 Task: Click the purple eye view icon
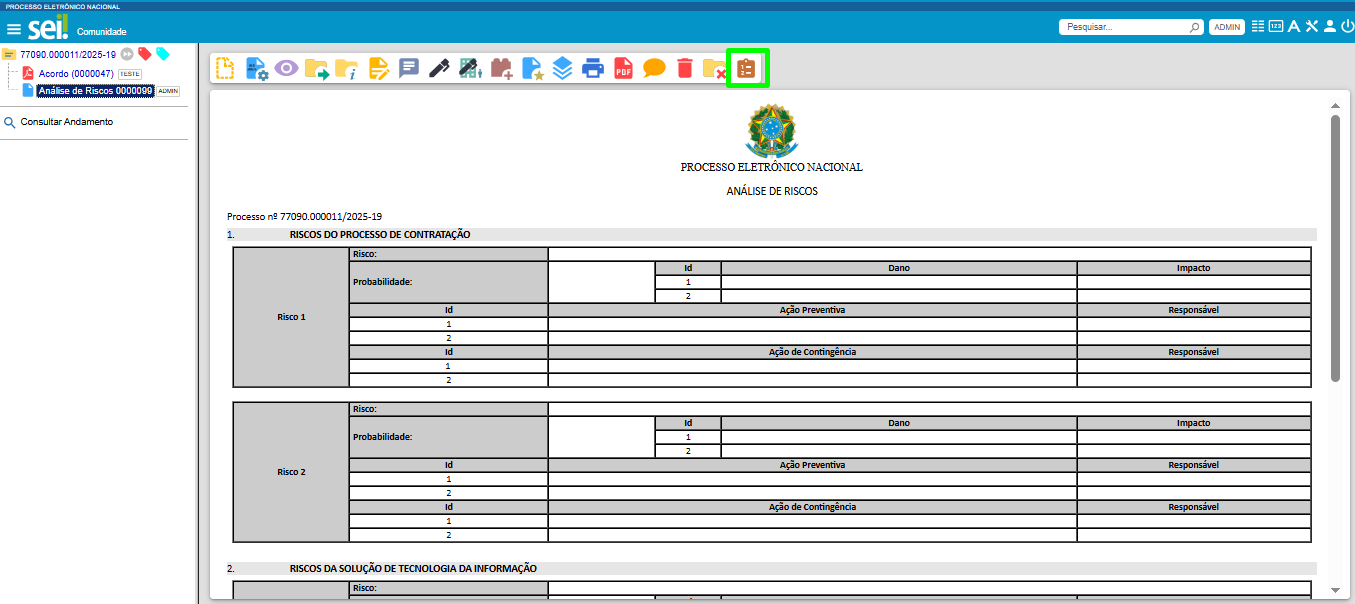[x=287, y=68]
